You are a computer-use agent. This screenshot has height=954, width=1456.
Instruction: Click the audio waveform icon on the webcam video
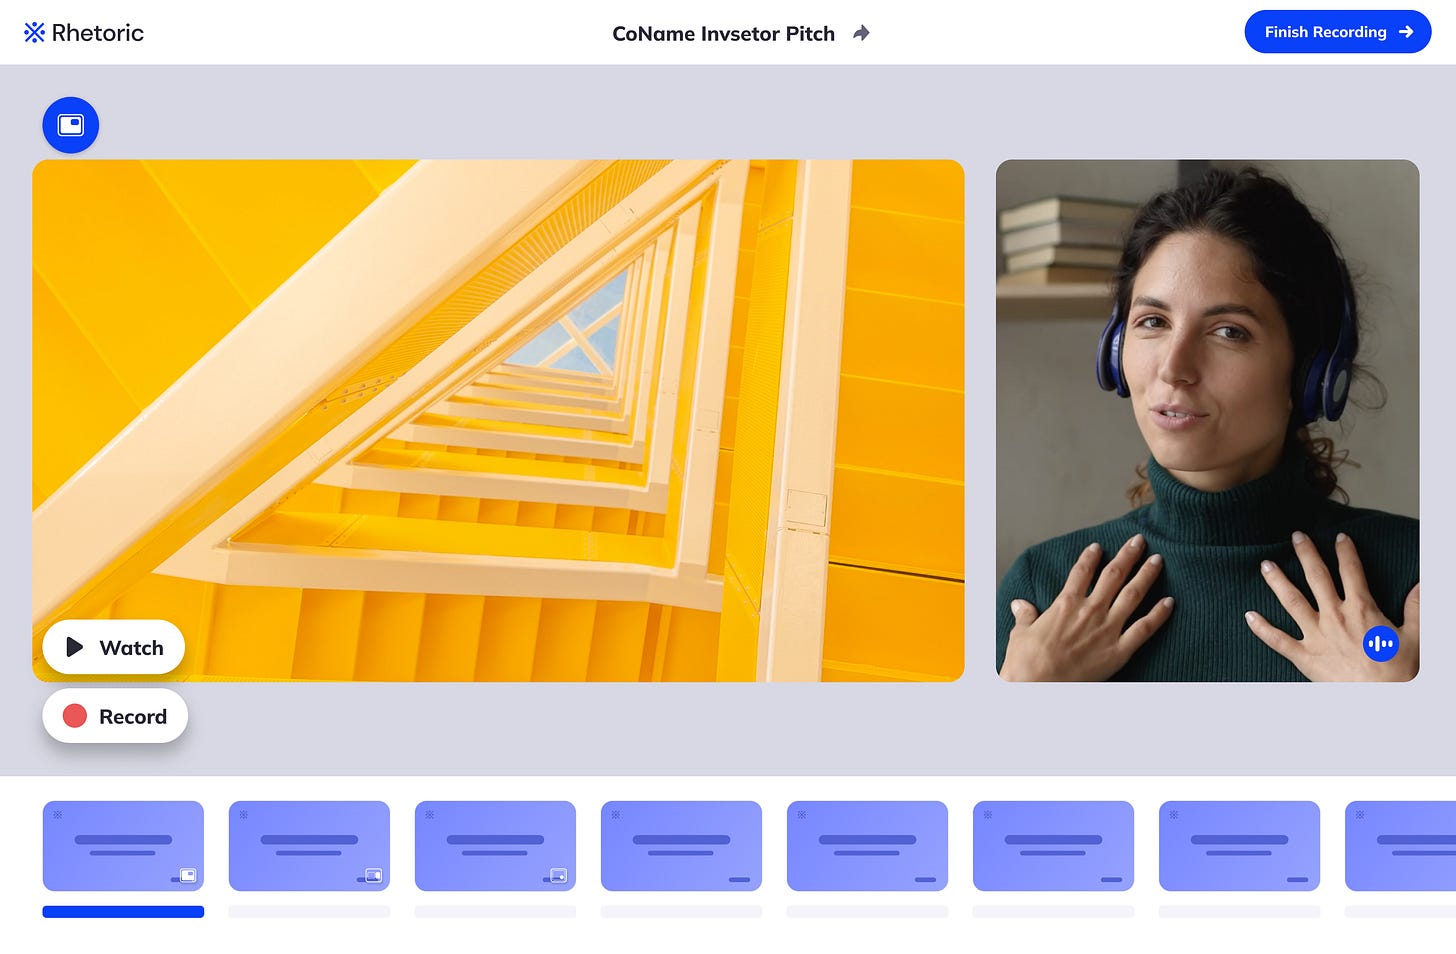tap(1380, 644)
